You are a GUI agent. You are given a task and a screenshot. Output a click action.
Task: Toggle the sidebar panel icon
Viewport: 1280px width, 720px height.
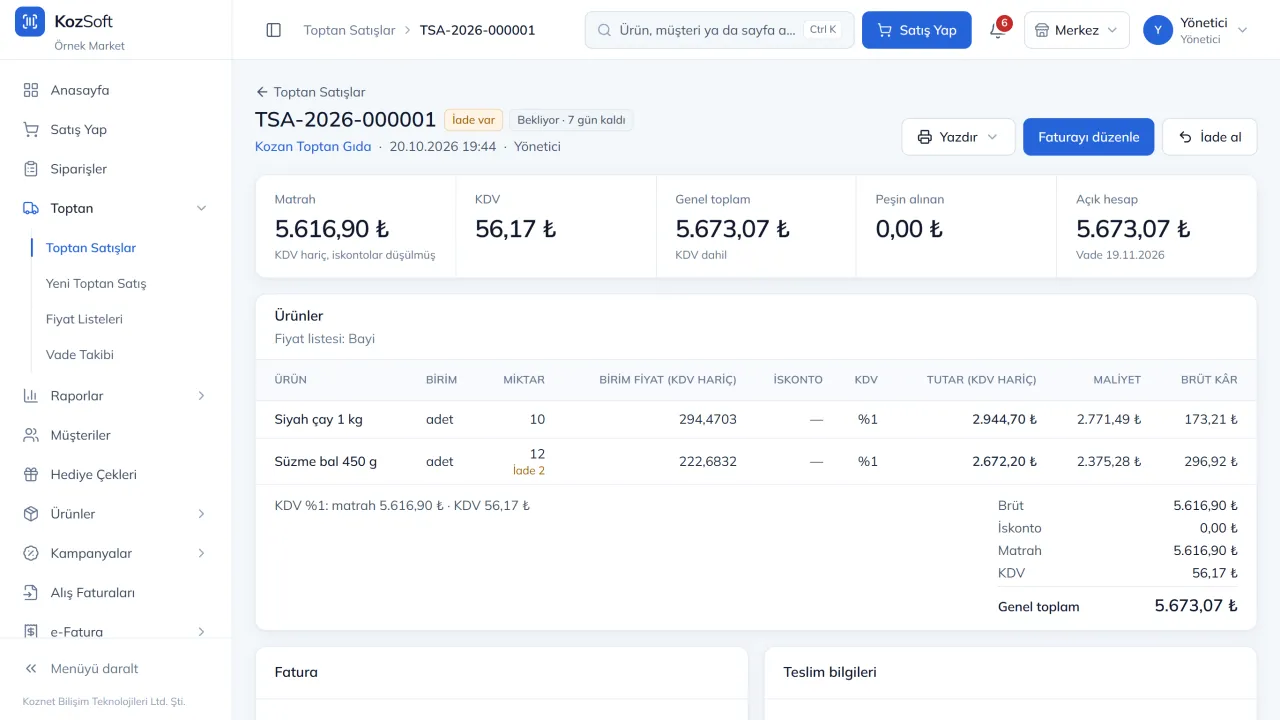tap(274, 30)
